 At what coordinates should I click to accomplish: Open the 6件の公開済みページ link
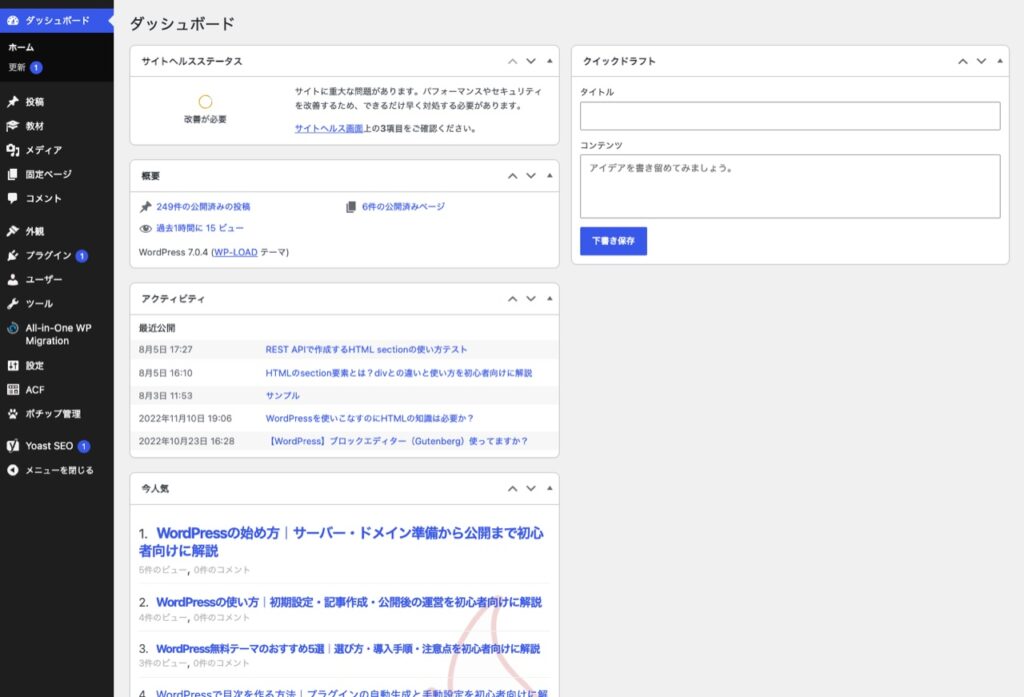tap(404, 206)
